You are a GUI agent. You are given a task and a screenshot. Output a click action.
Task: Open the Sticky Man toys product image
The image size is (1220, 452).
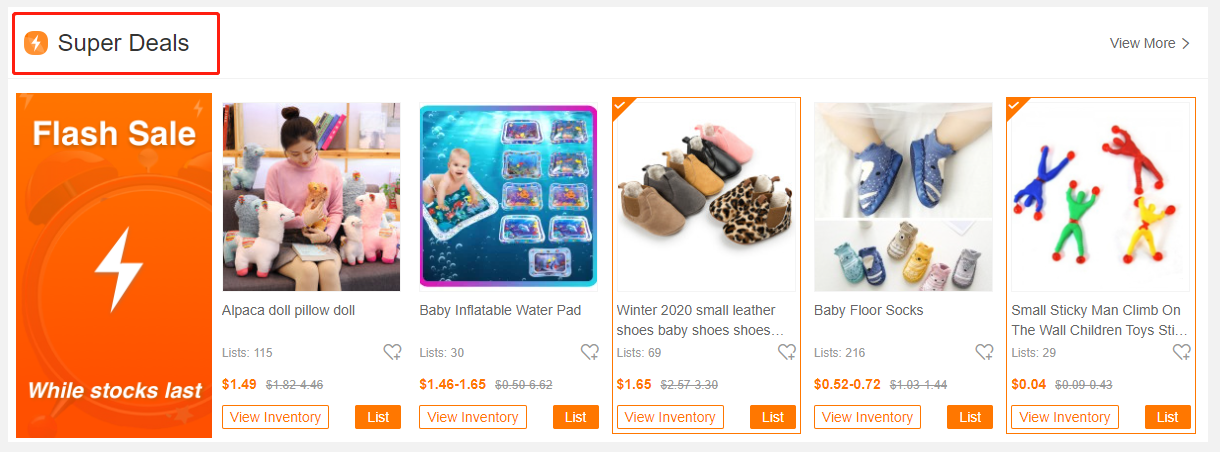coord(1101,196)
